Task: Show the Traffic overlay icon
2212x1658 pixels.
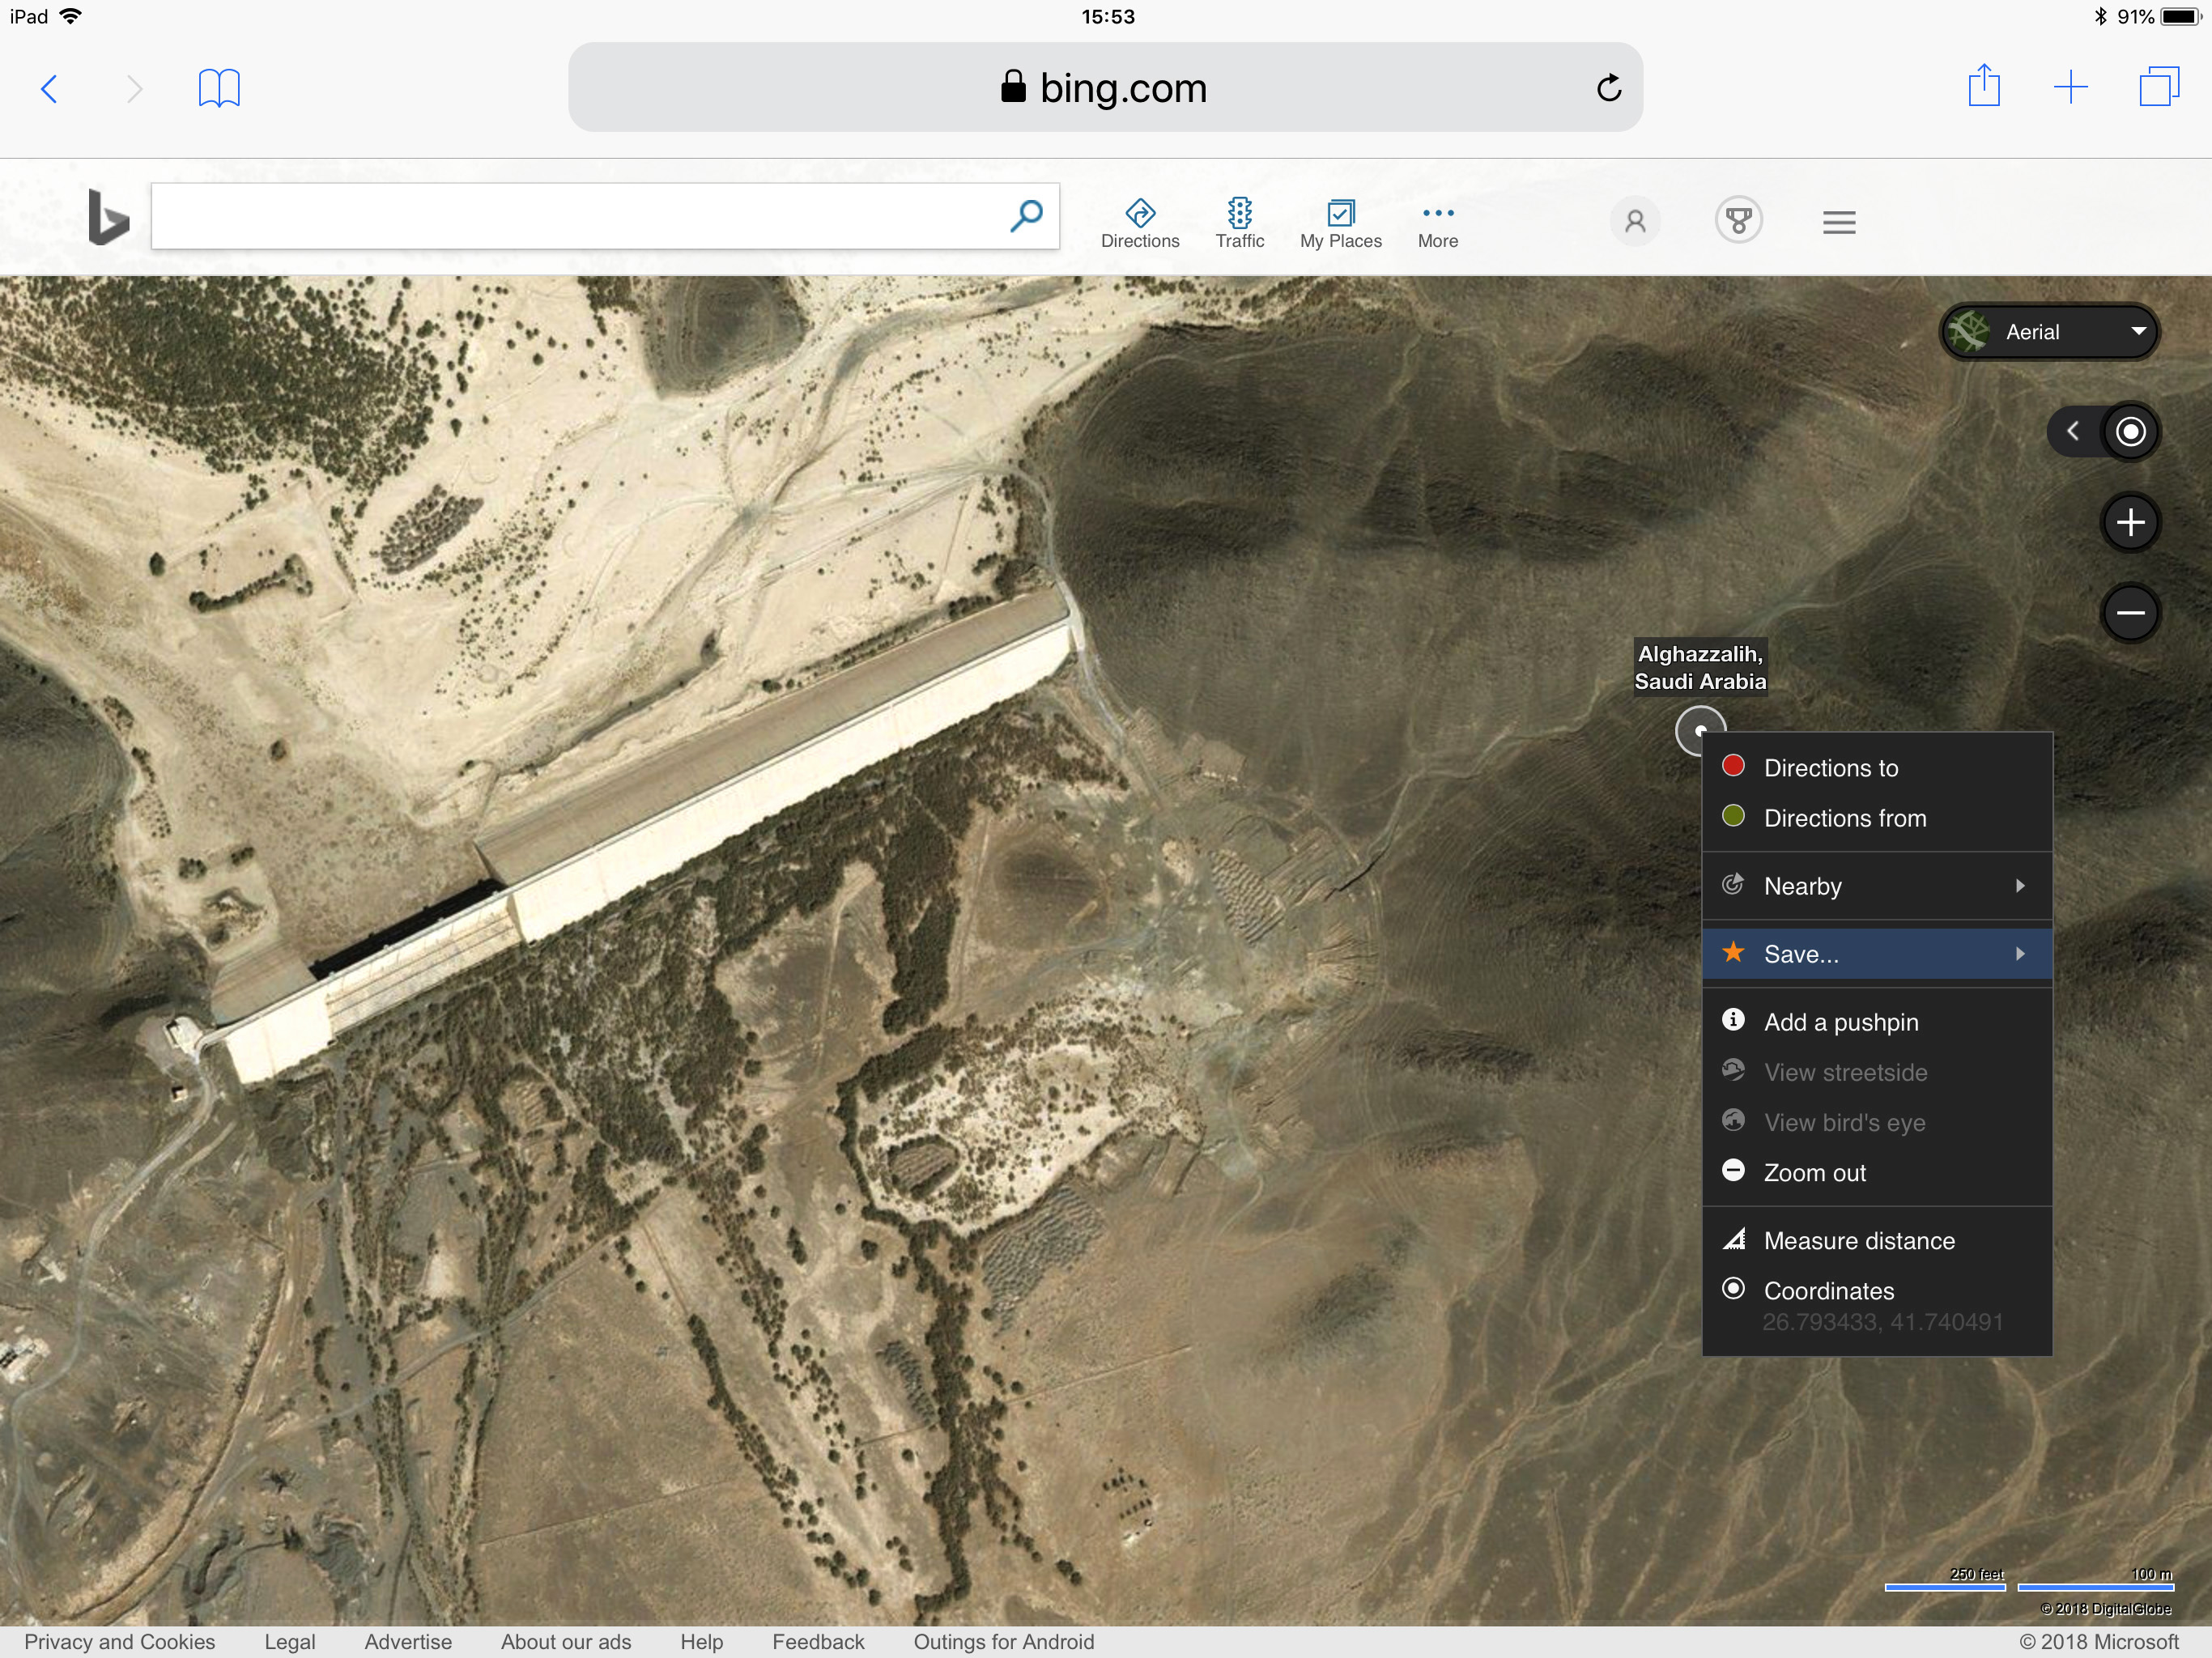Action: (x=1239, y=213)
